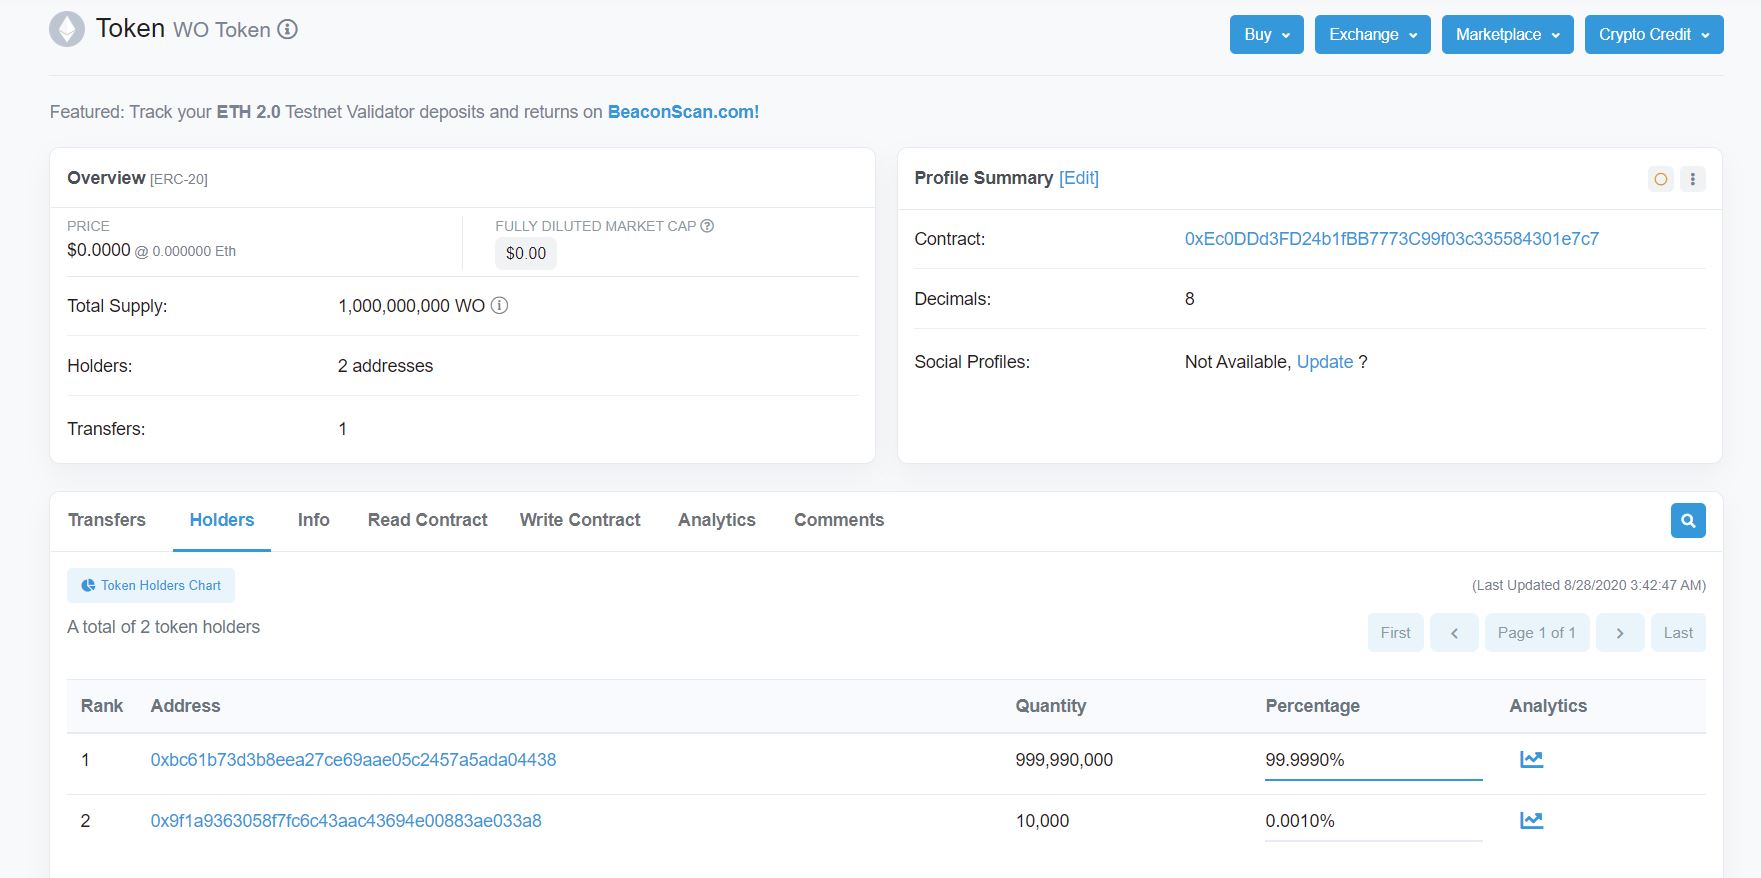Open the Comments tab

point(839,520)
